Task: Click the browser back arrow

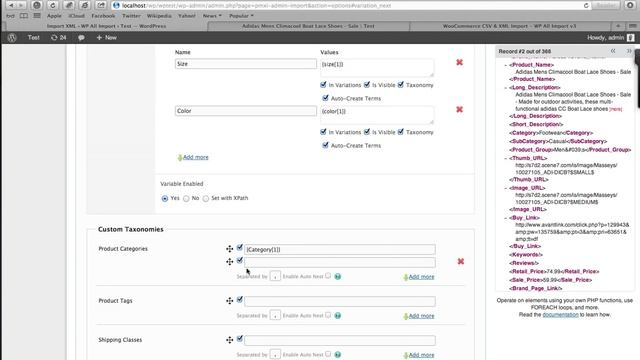Action: [x=11, y=5]
